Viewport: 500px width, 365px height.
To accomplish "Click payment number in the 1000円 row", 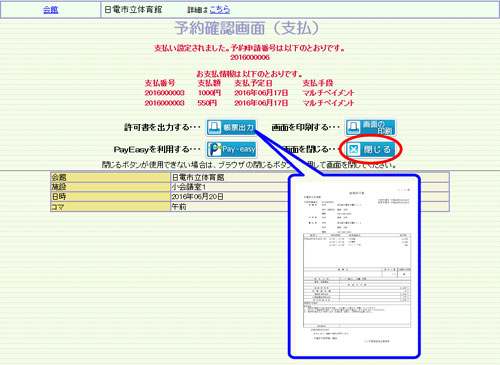I will (164, 93).
